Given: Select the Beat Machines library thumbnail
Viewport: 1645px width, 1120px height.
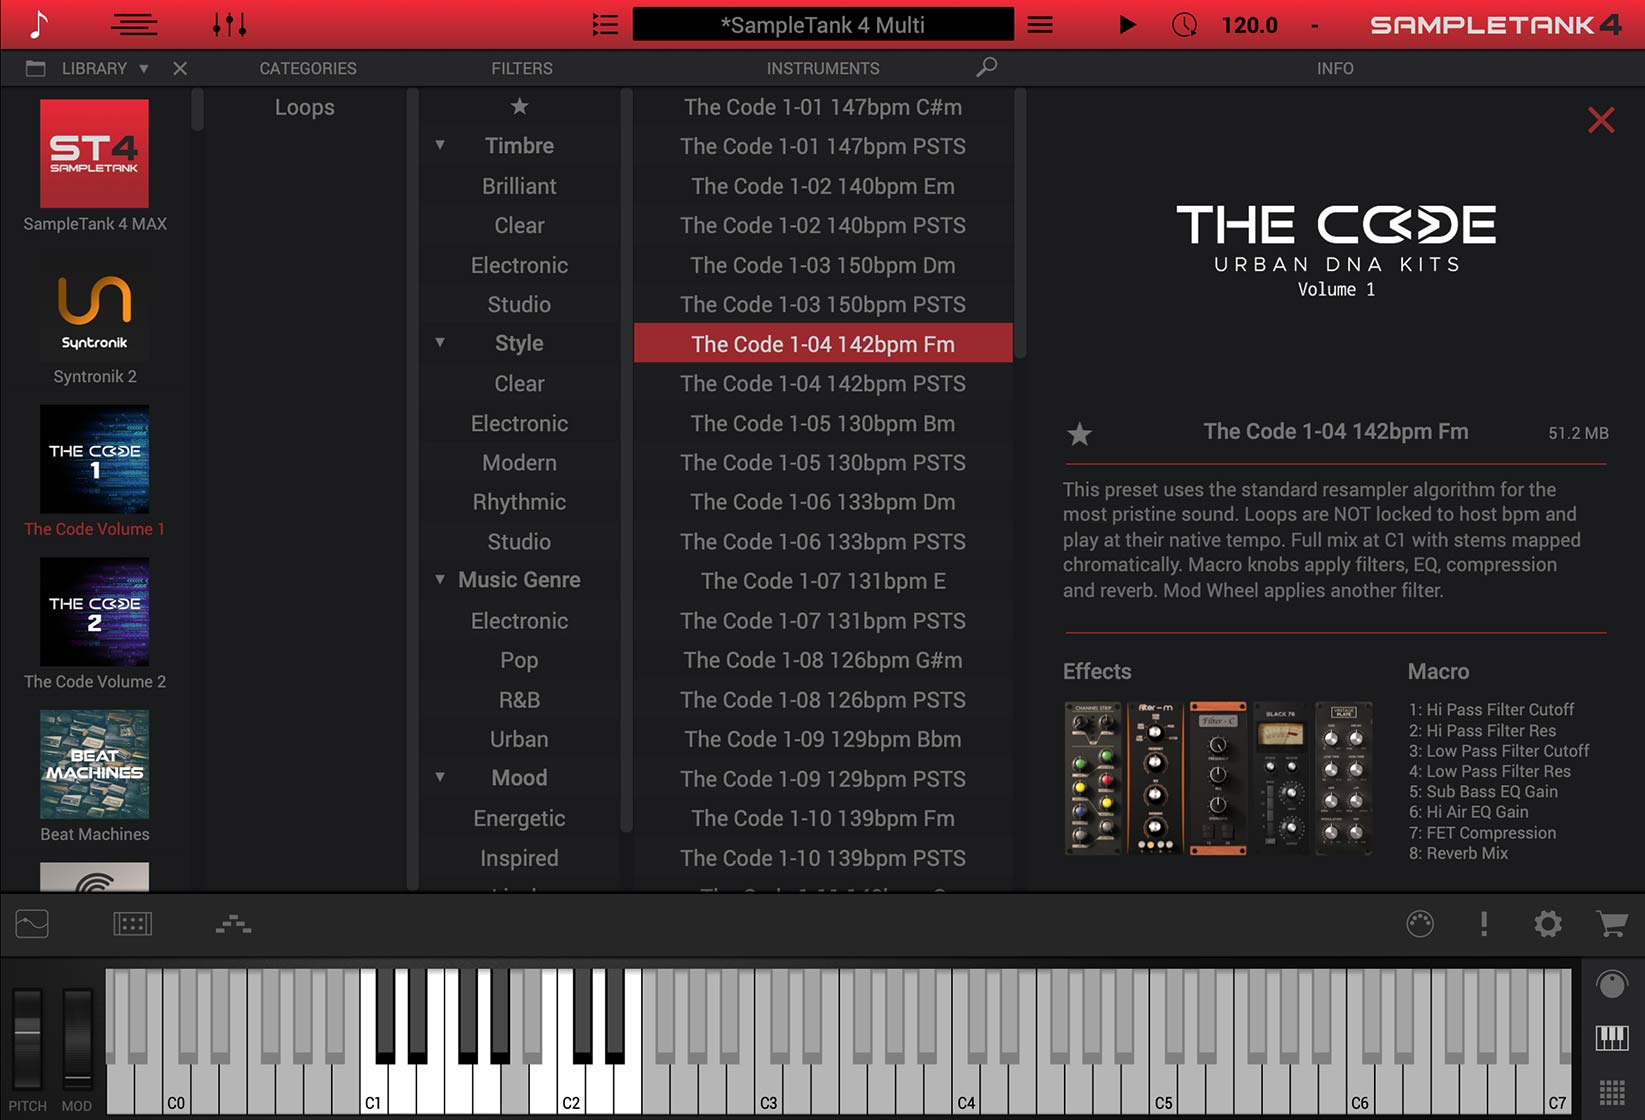Looking at the screenshot, I should pos(94,763).
